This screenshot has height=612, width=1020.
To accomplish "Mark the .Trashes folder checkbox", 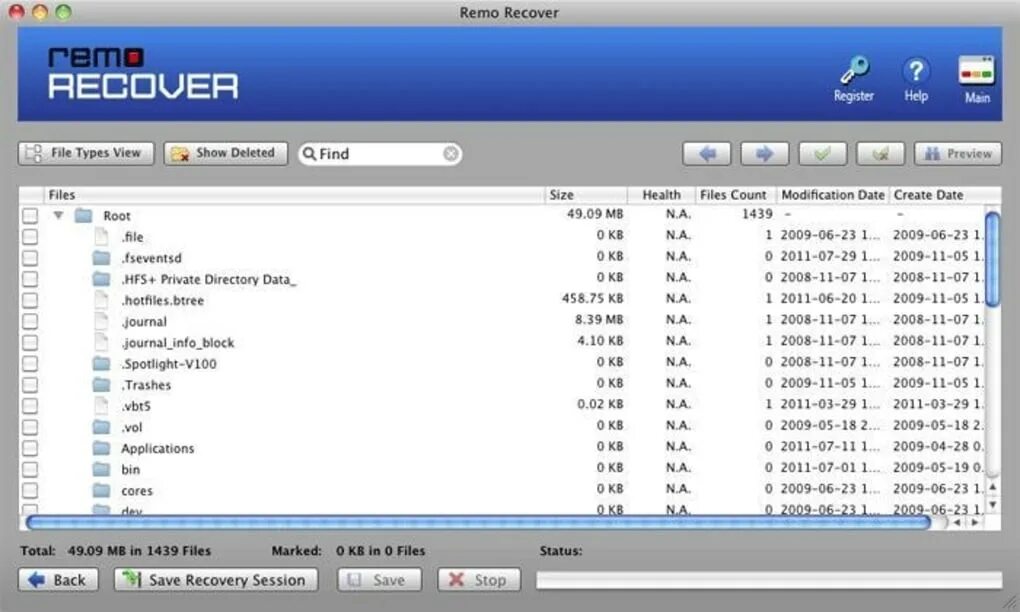I will coord(30,384).
